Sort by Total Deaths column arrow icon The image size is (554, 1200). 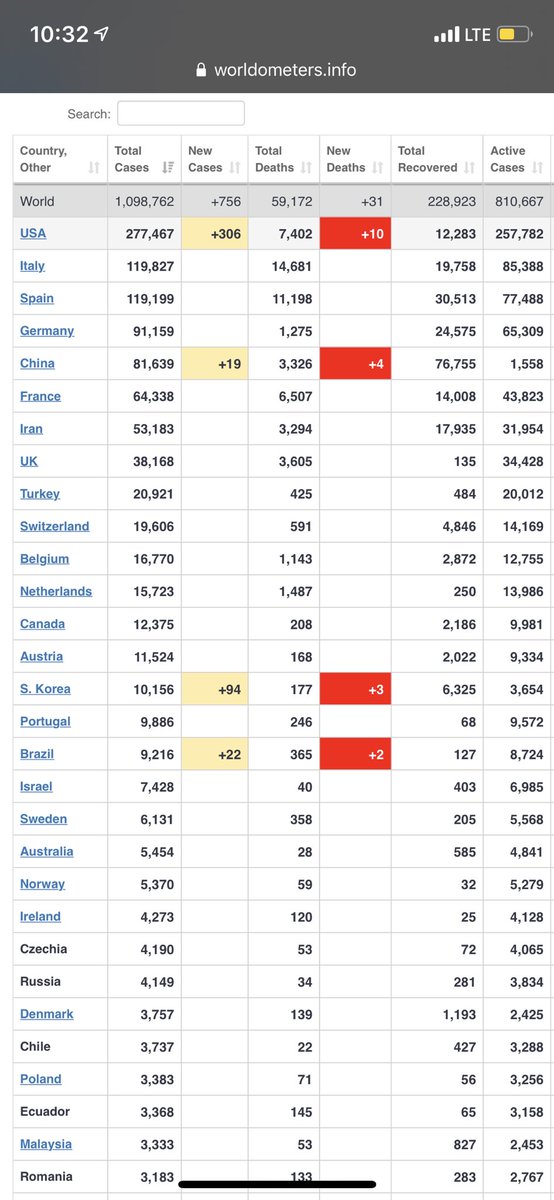pos(306,168)
